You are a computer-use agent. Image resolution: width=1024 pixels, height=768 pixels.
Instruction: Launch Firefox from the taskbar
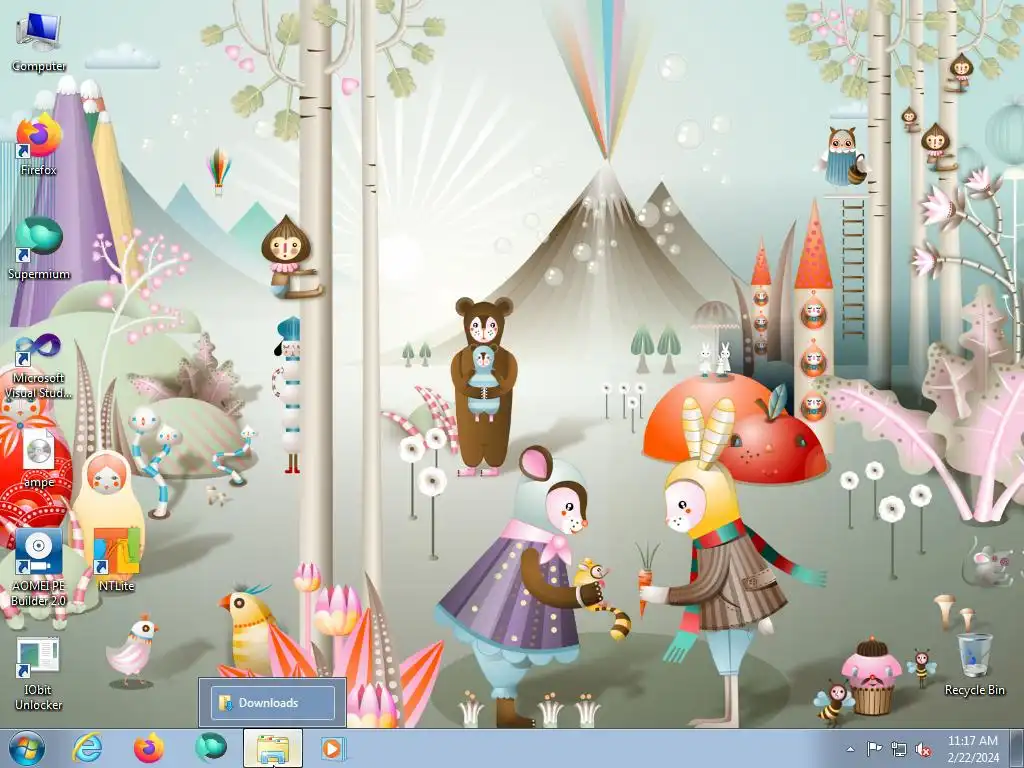(149, 748)
